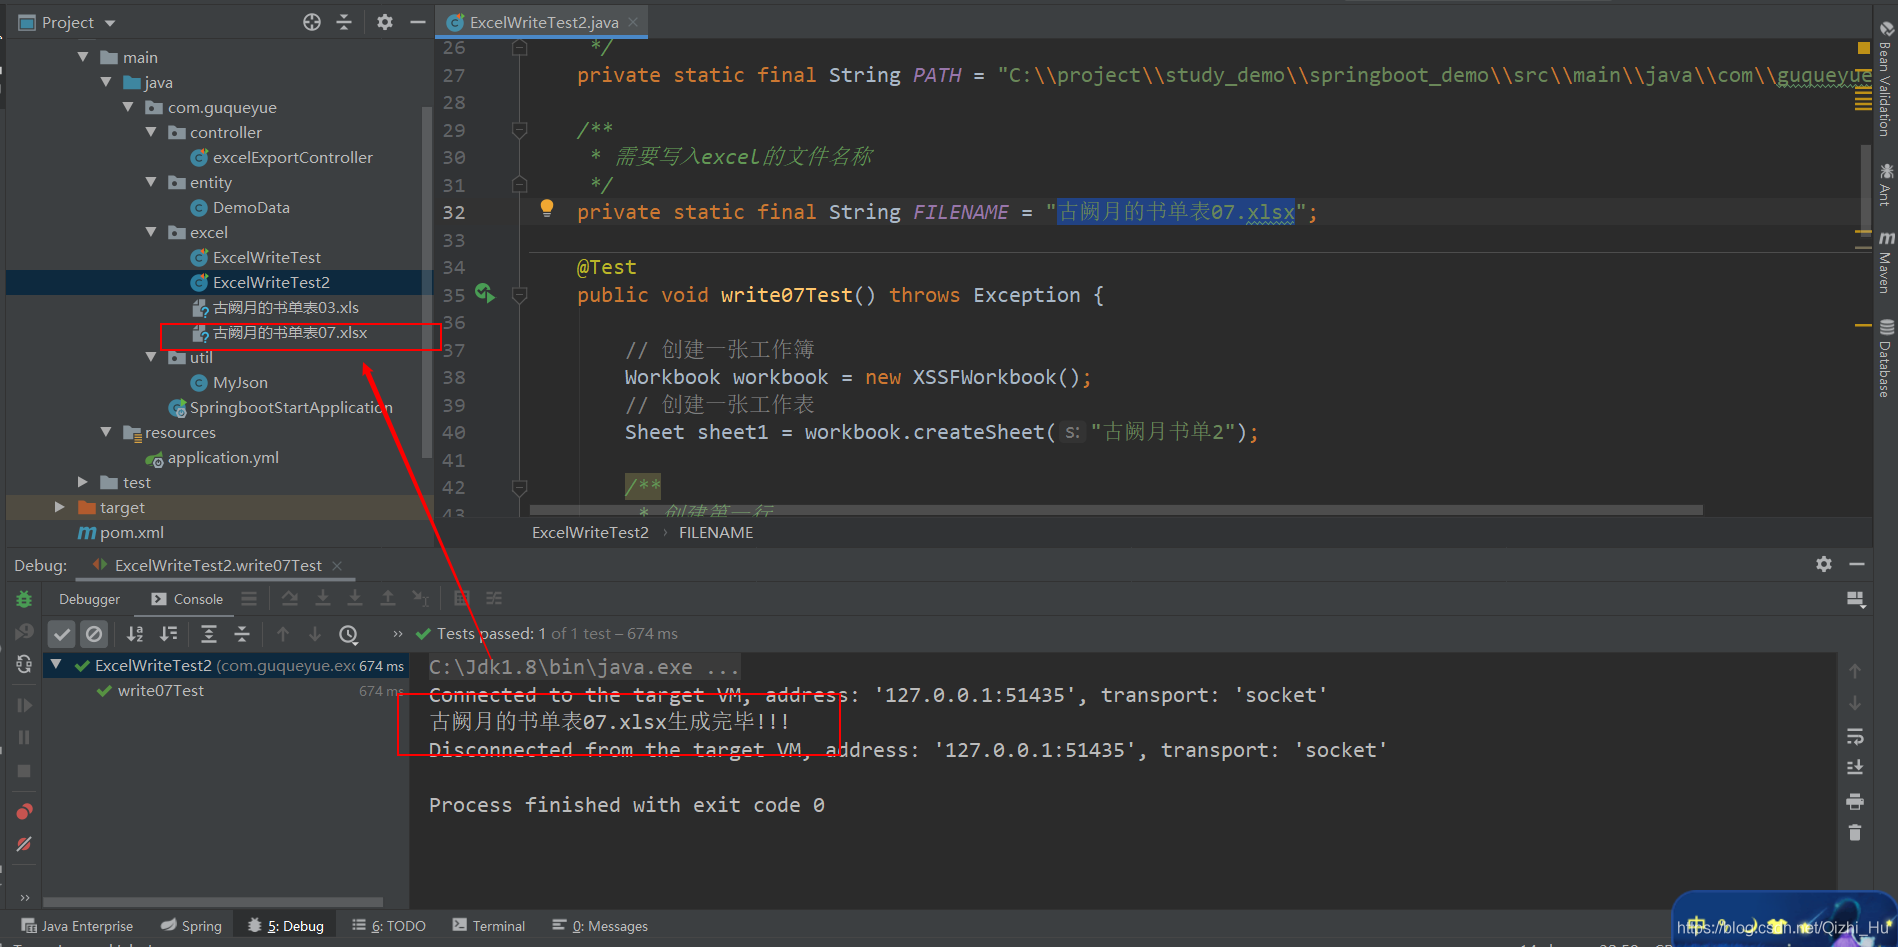Collapse all test results
Viewport: 1898px width, 947px height.
(242, 634)
